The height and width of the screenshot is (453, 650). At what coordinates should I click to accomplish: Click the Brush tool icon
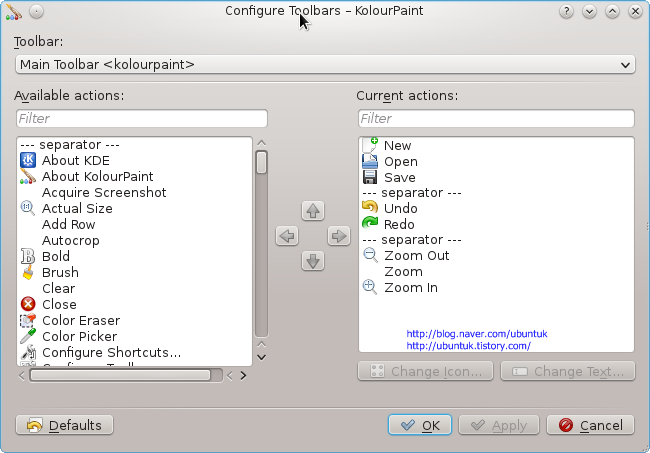[28, 272]
